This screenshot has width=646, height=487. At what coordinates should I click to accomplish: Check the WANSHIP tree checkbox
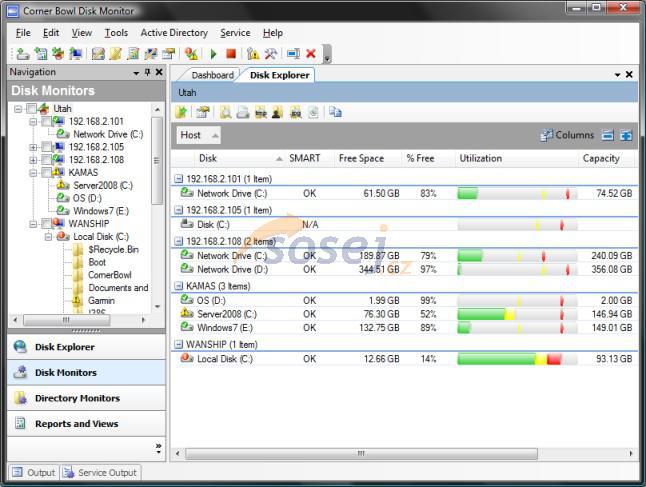pos(47,224)
